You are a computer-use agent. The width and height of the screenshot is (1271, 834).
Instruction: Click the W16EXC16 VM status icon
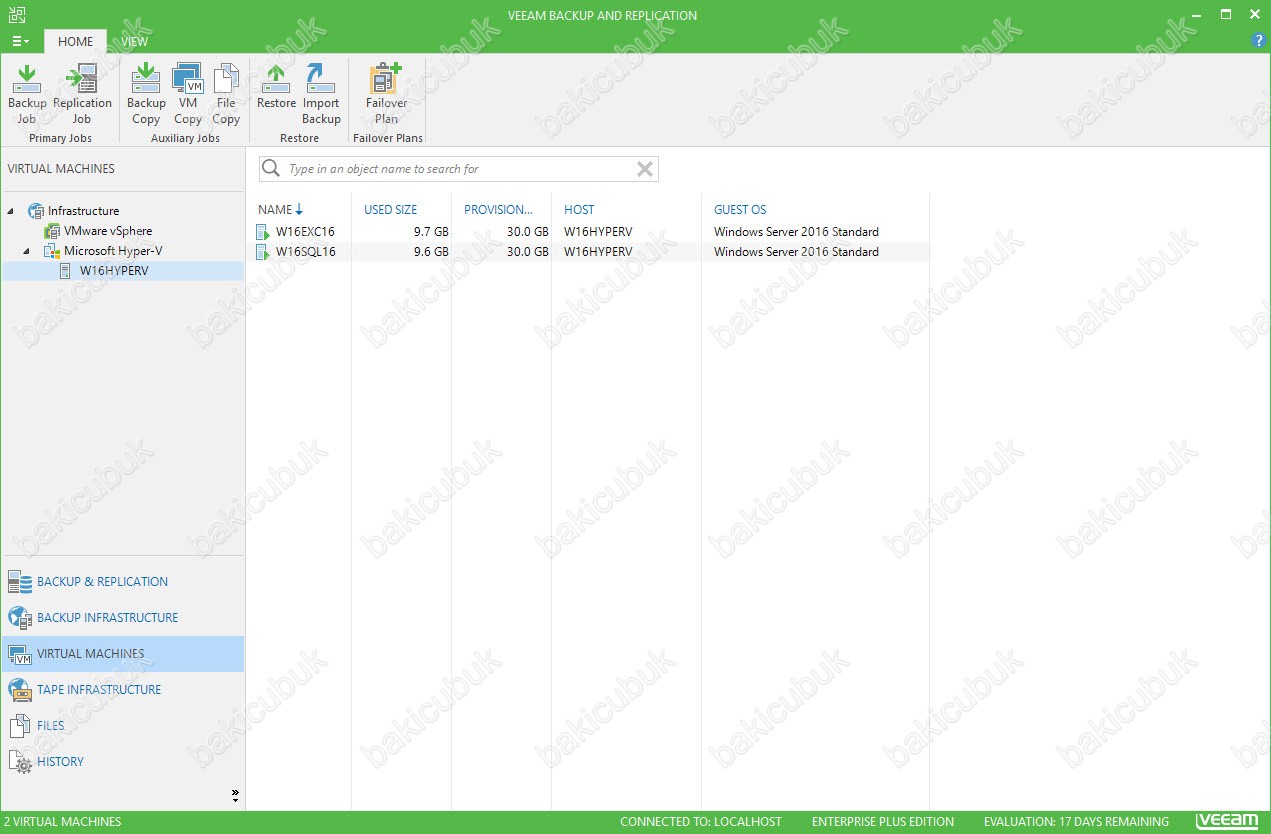[264, 232]
